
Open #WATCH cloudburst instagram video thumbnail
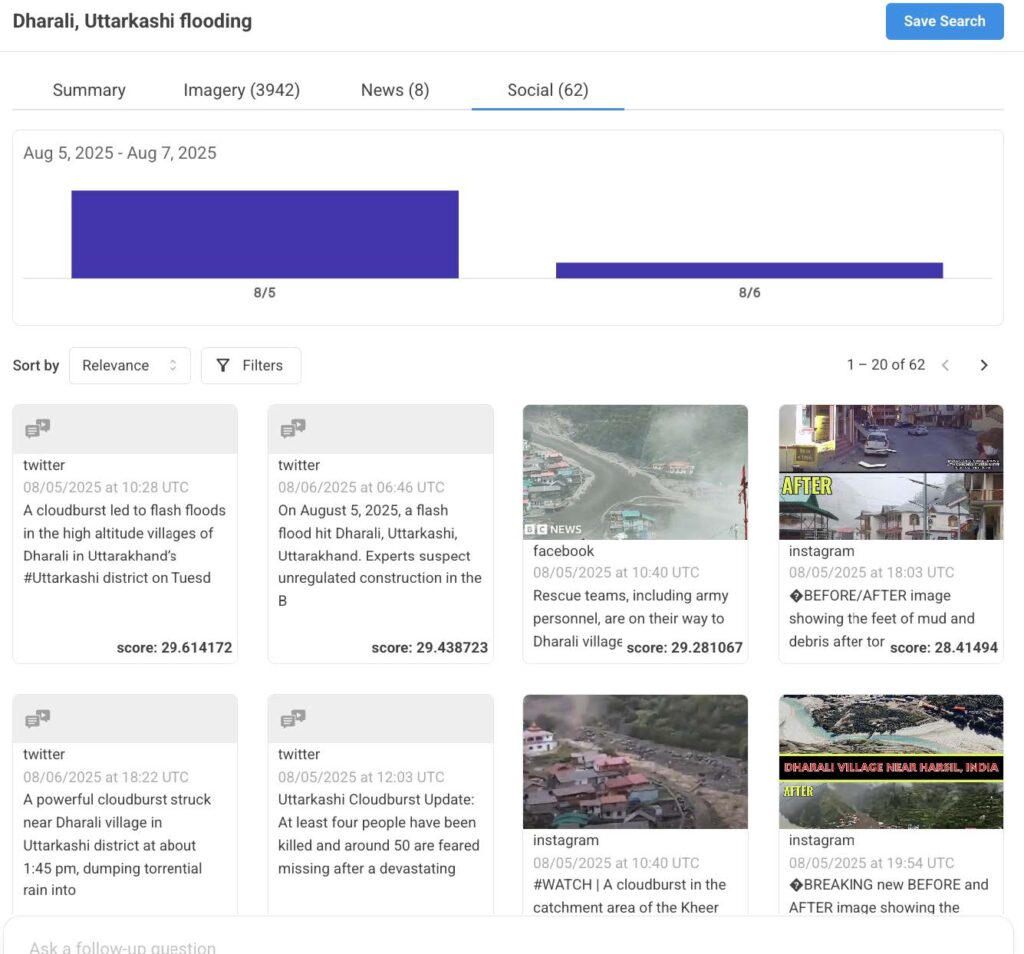tap(635, 761)
